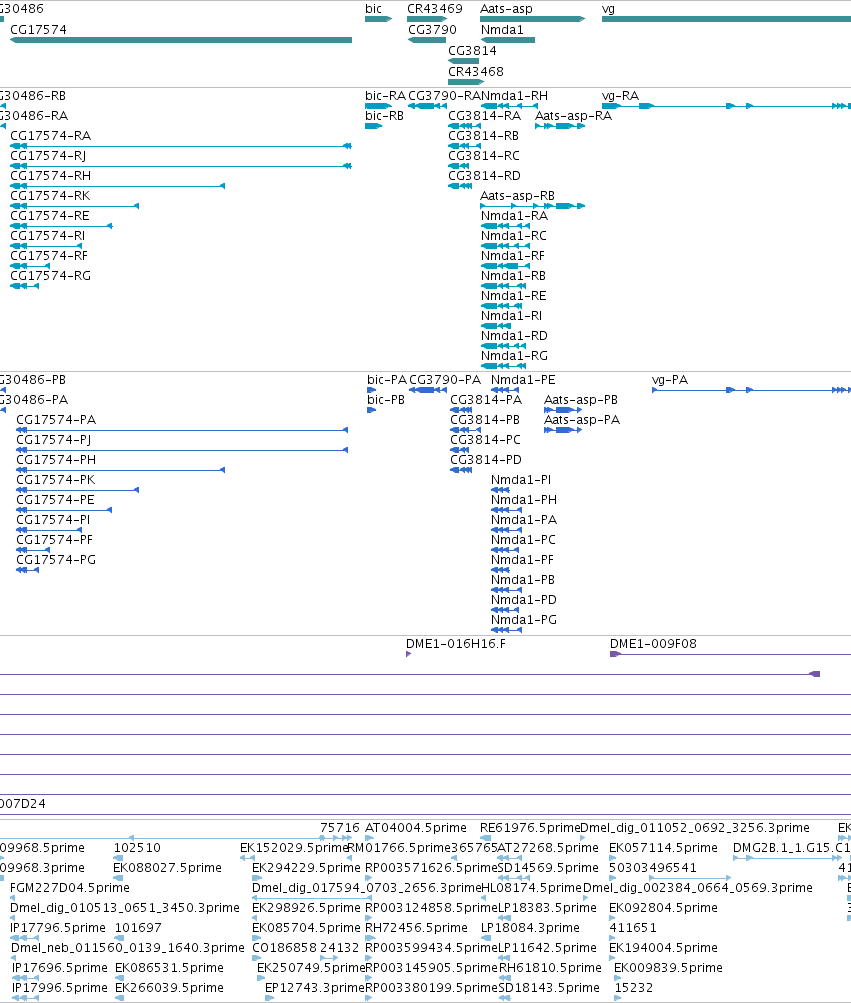
Task: Click the Aats-asp-RA transcript label
Action: click(x=573, y=116)
